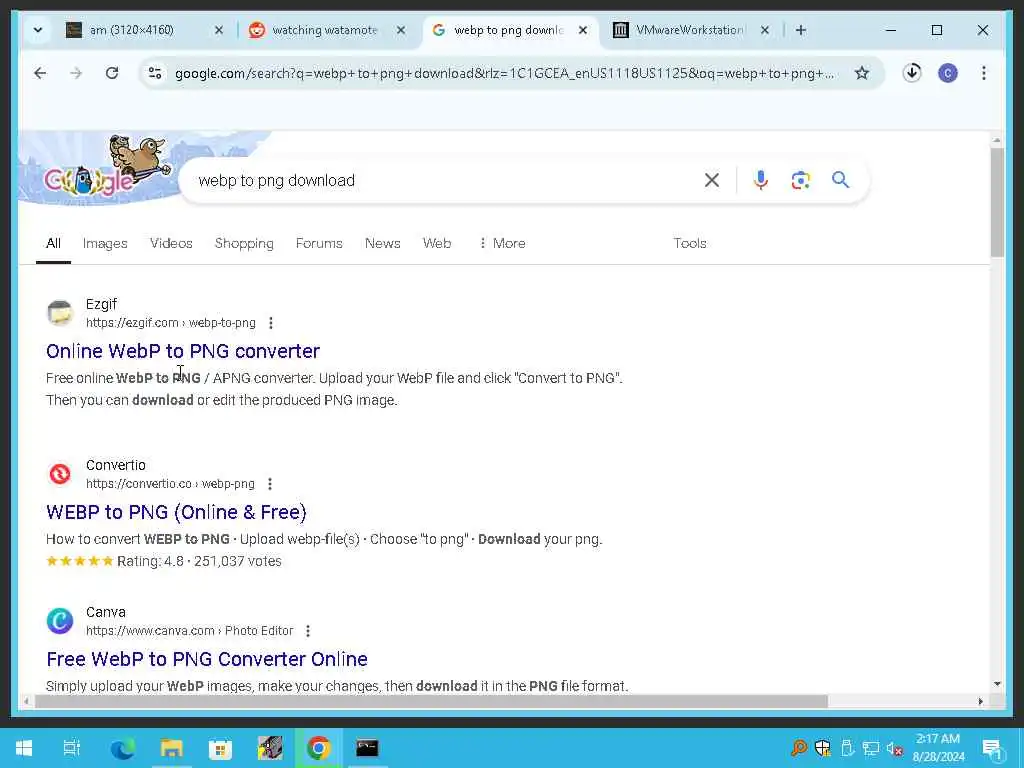Click the scroll down arrow
Screen dimensions: 1024x768
coord(997,684)
